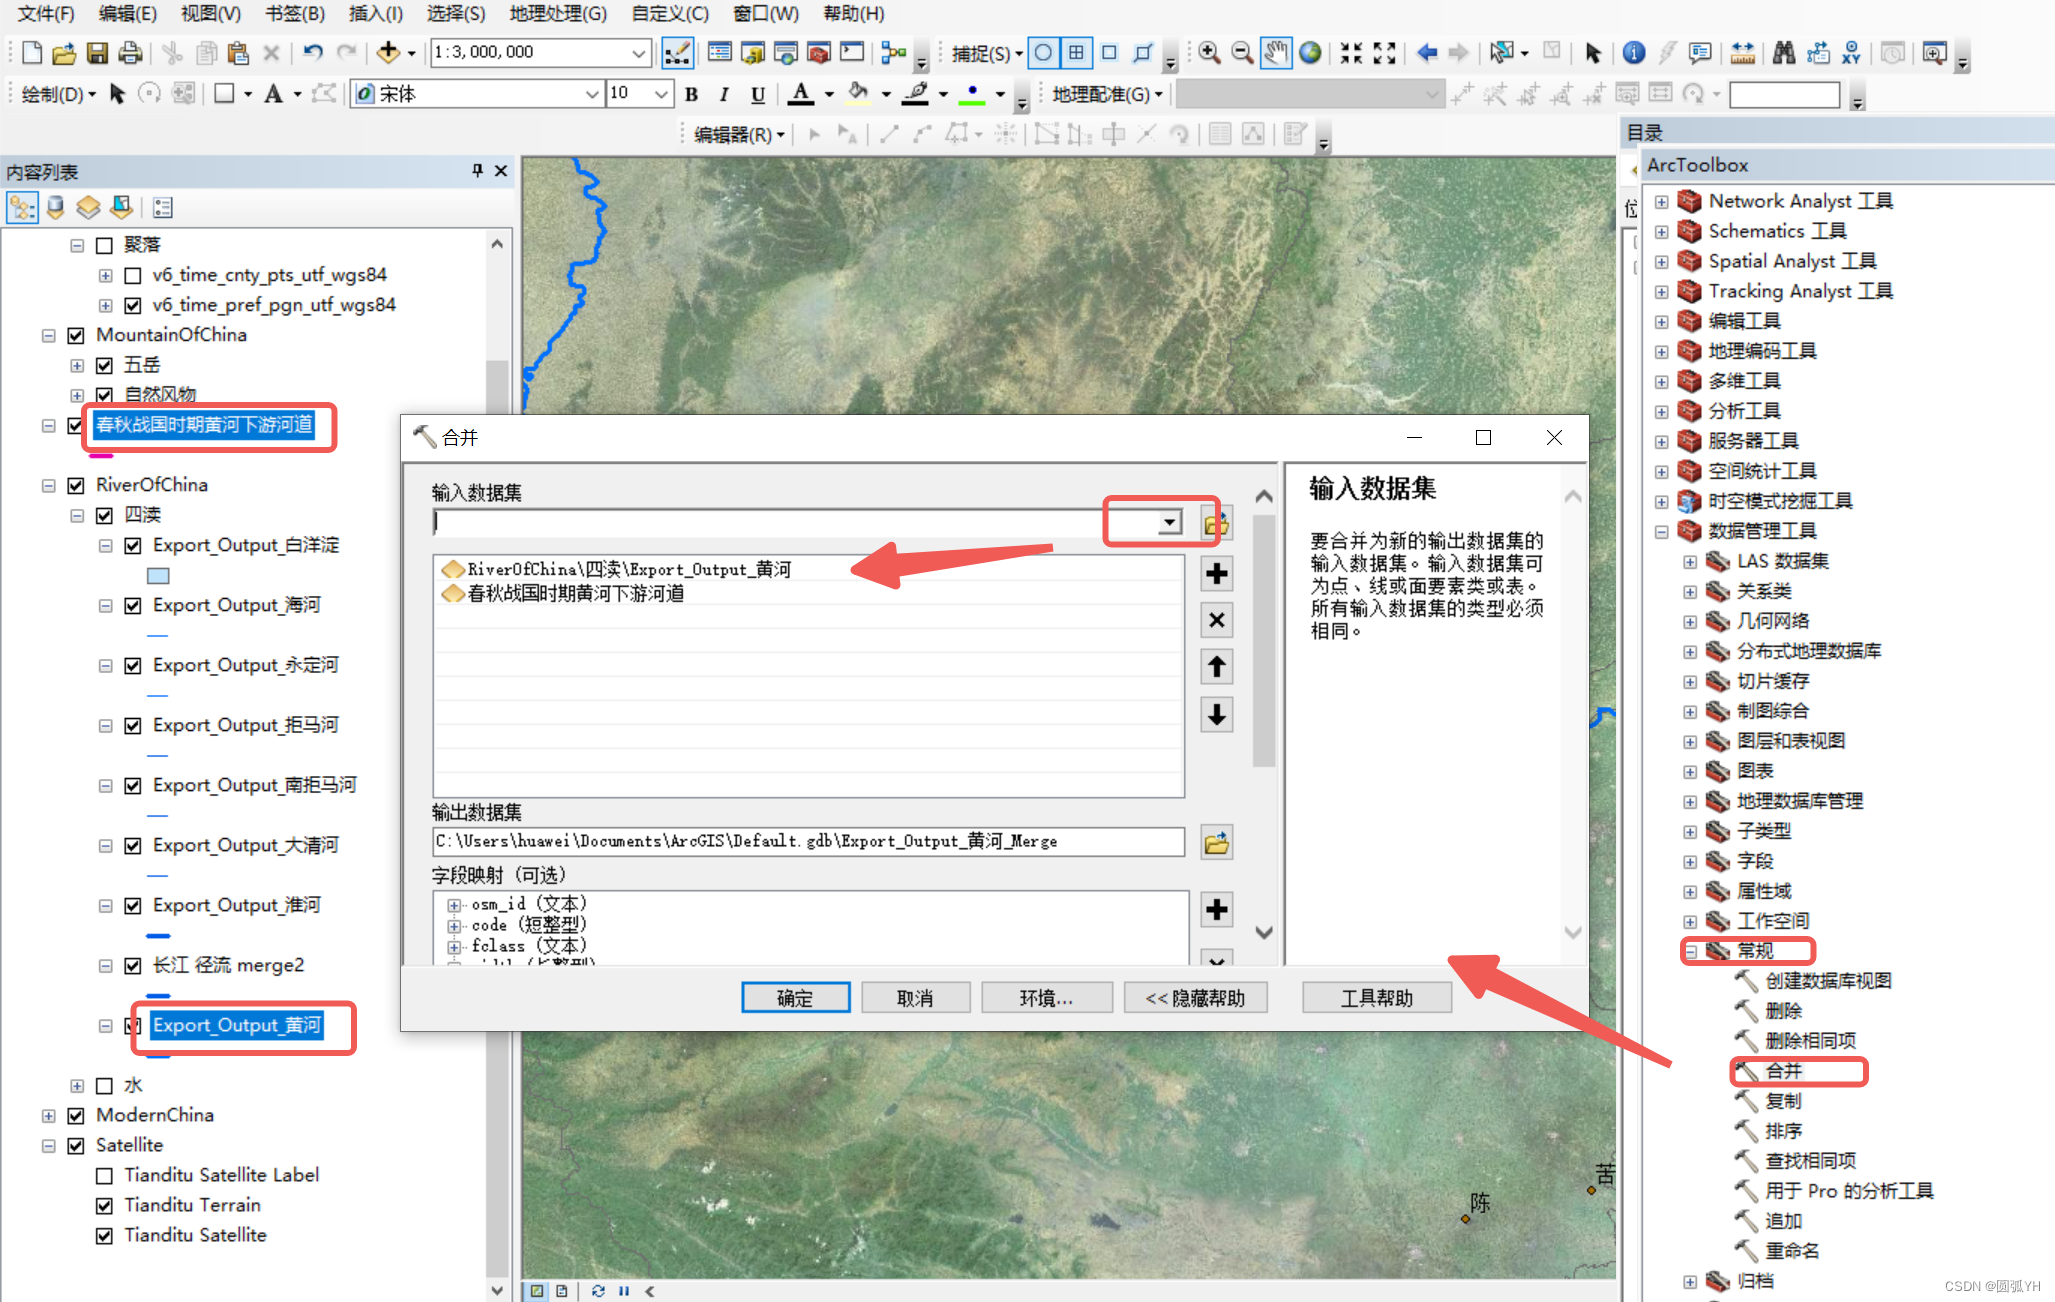This screenshot has height=1302, width=2055.
Task: Open the 地理处理(G) menu
Action: 558,13
